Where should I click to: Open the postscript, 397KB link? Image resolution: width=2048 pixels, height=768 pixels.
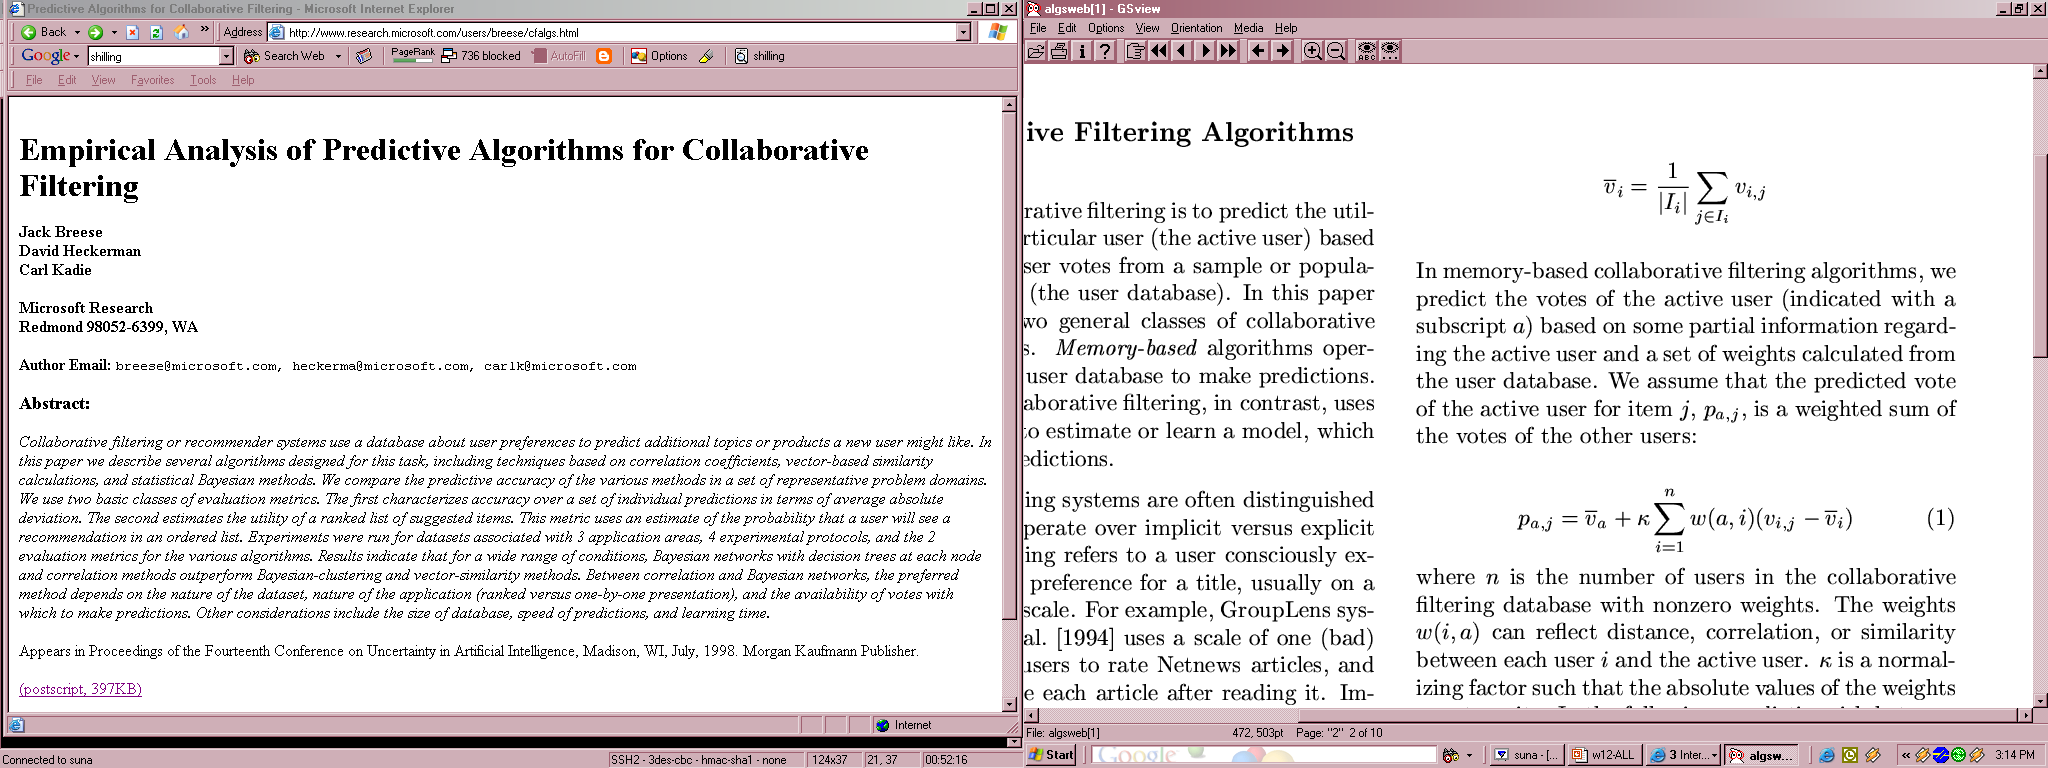80,689
